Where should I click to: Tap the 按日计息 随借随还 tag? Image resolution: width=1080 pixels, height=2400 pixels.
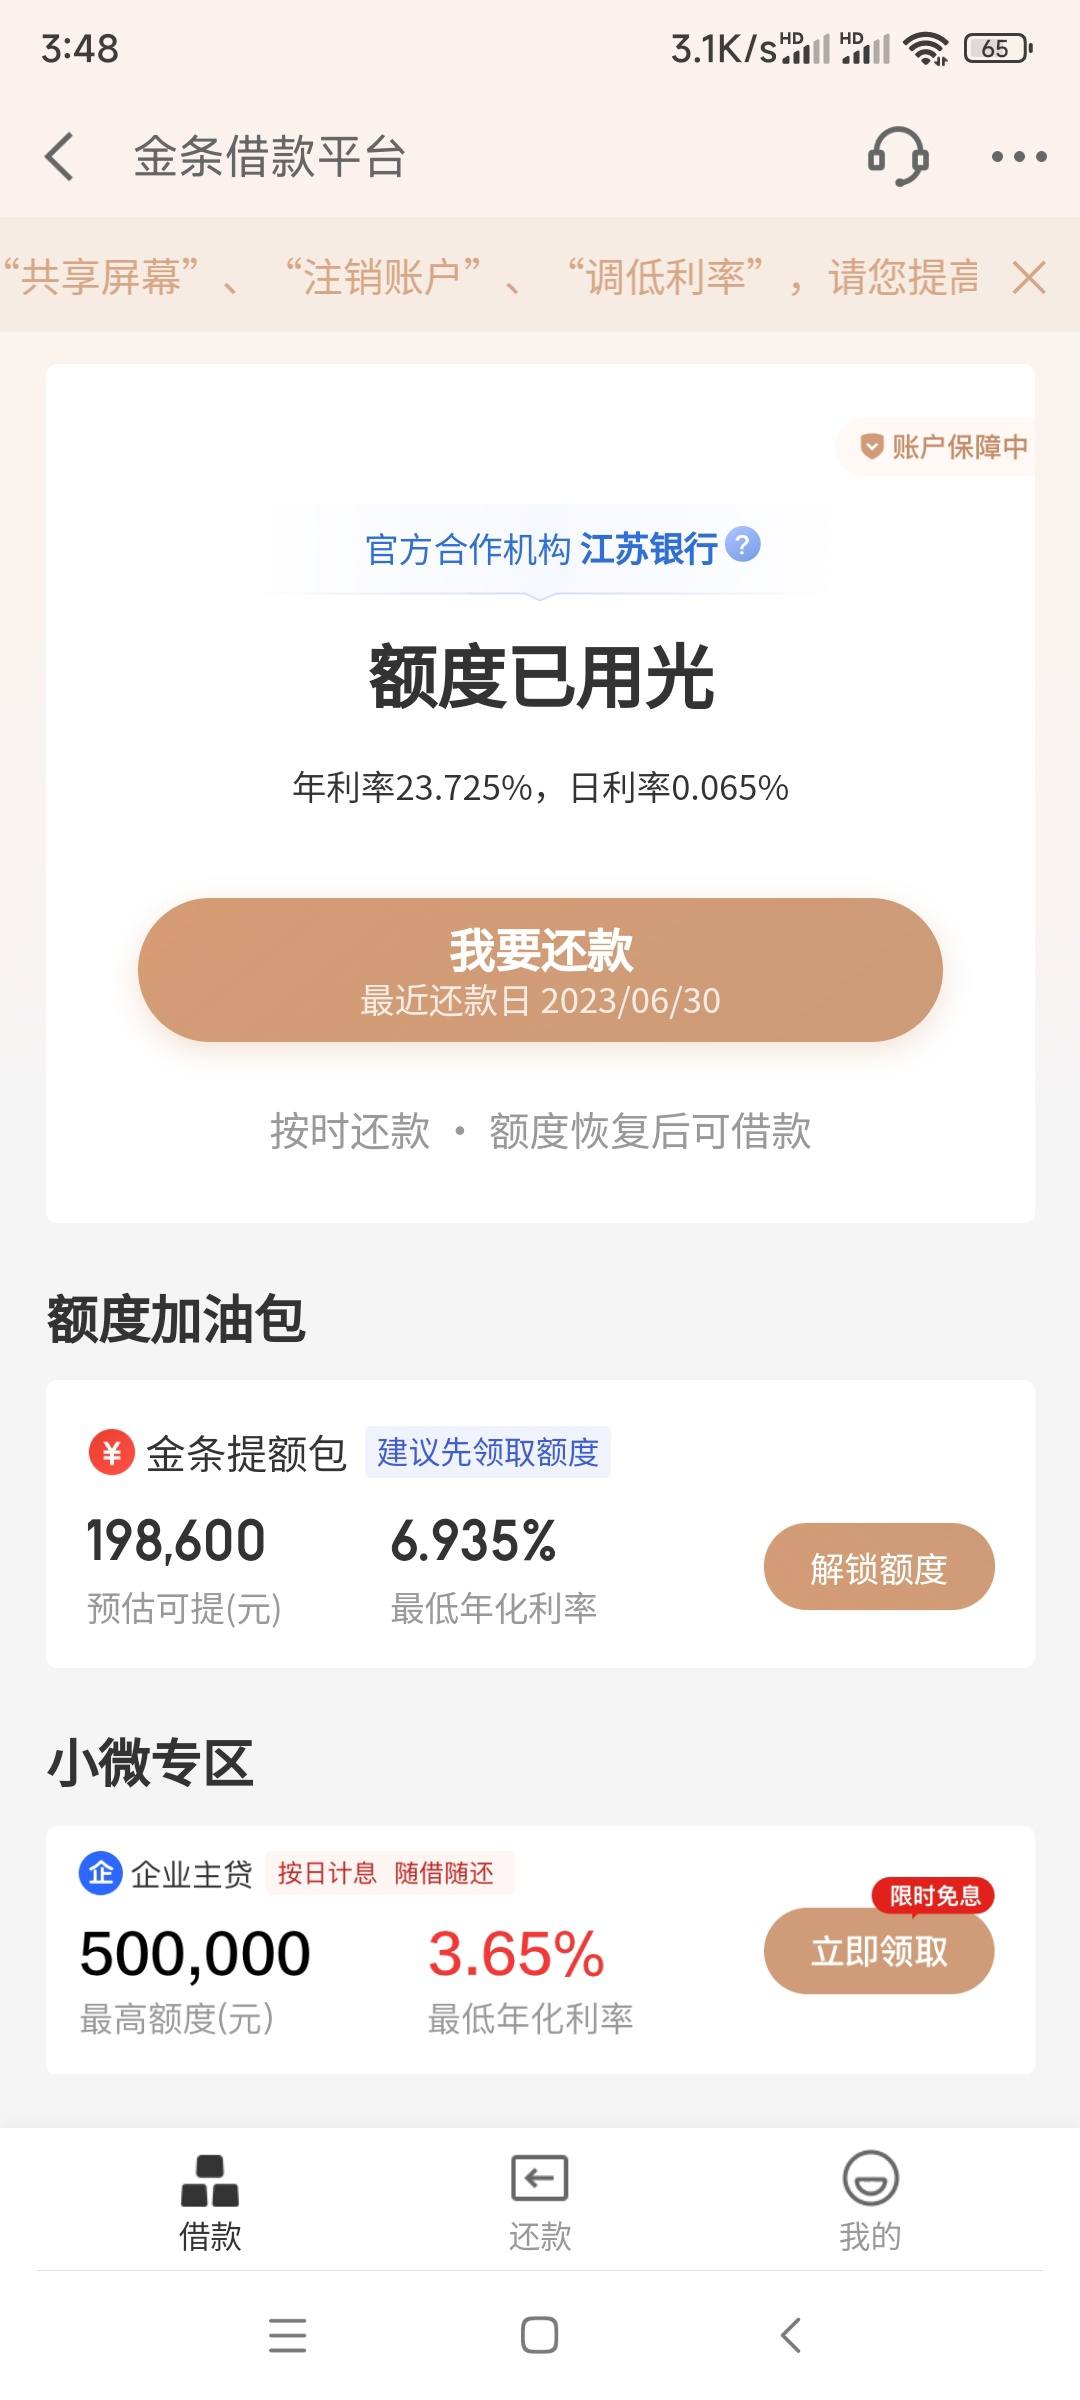click(388, 1873)
